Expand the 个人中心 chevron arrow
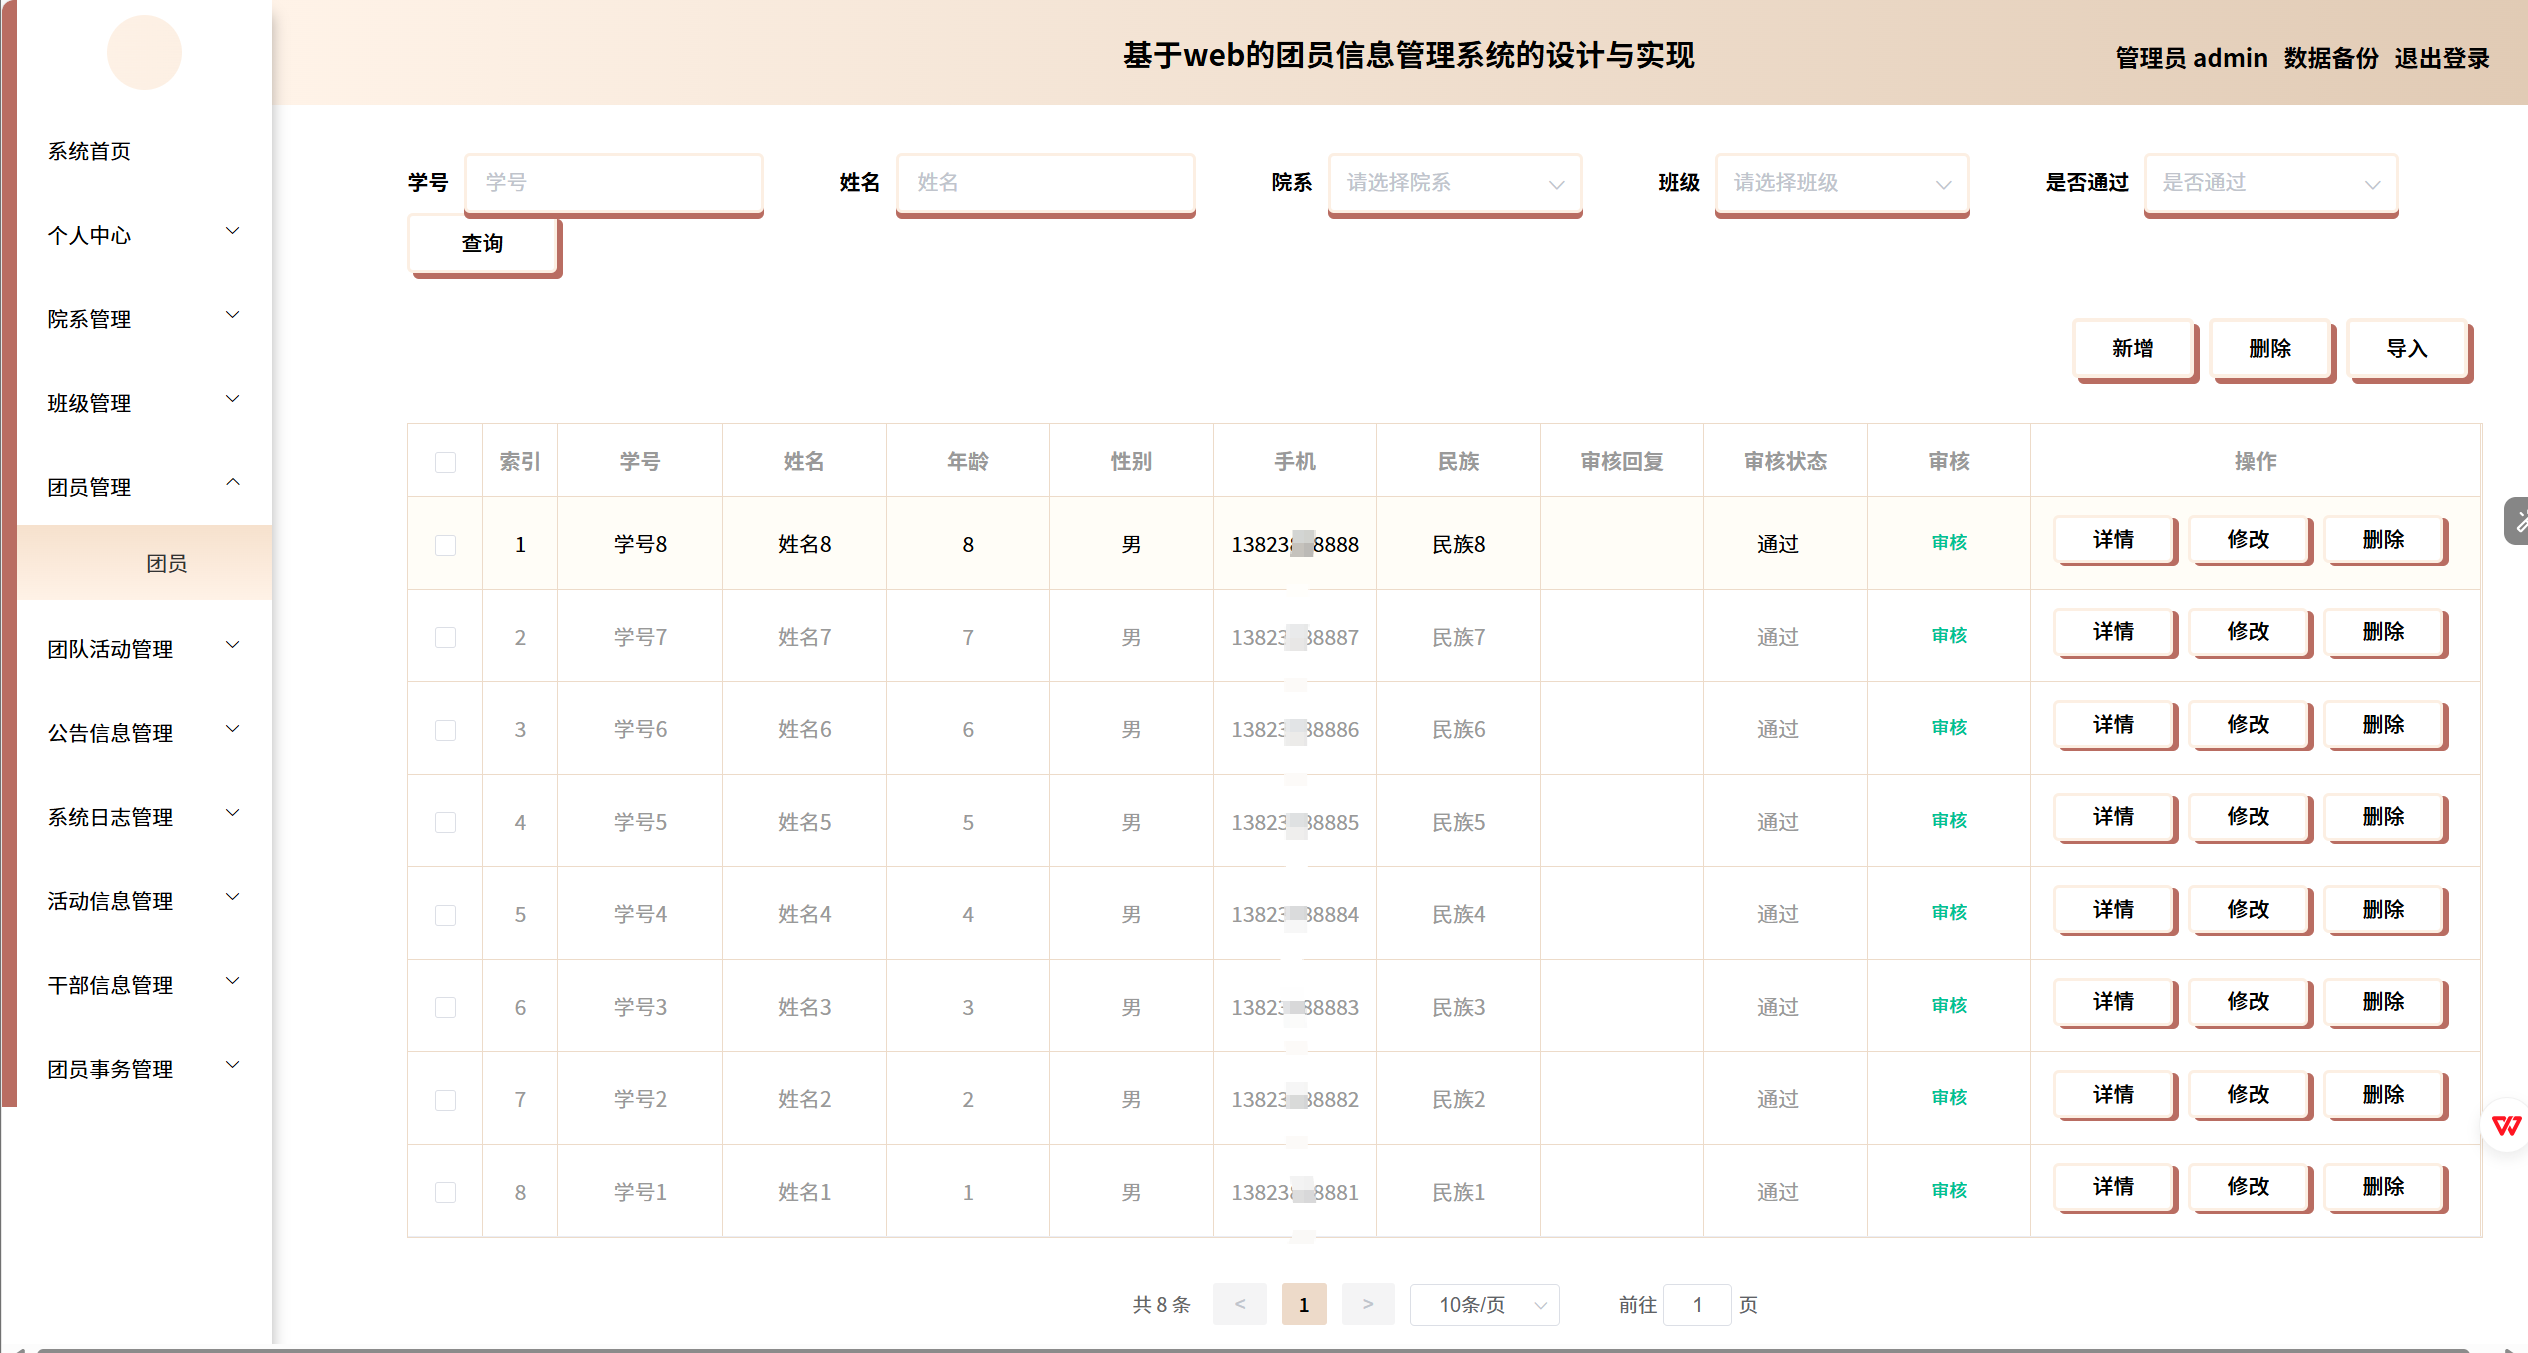The width and height of the screenshot is (2528, 1353). (233, 231)
